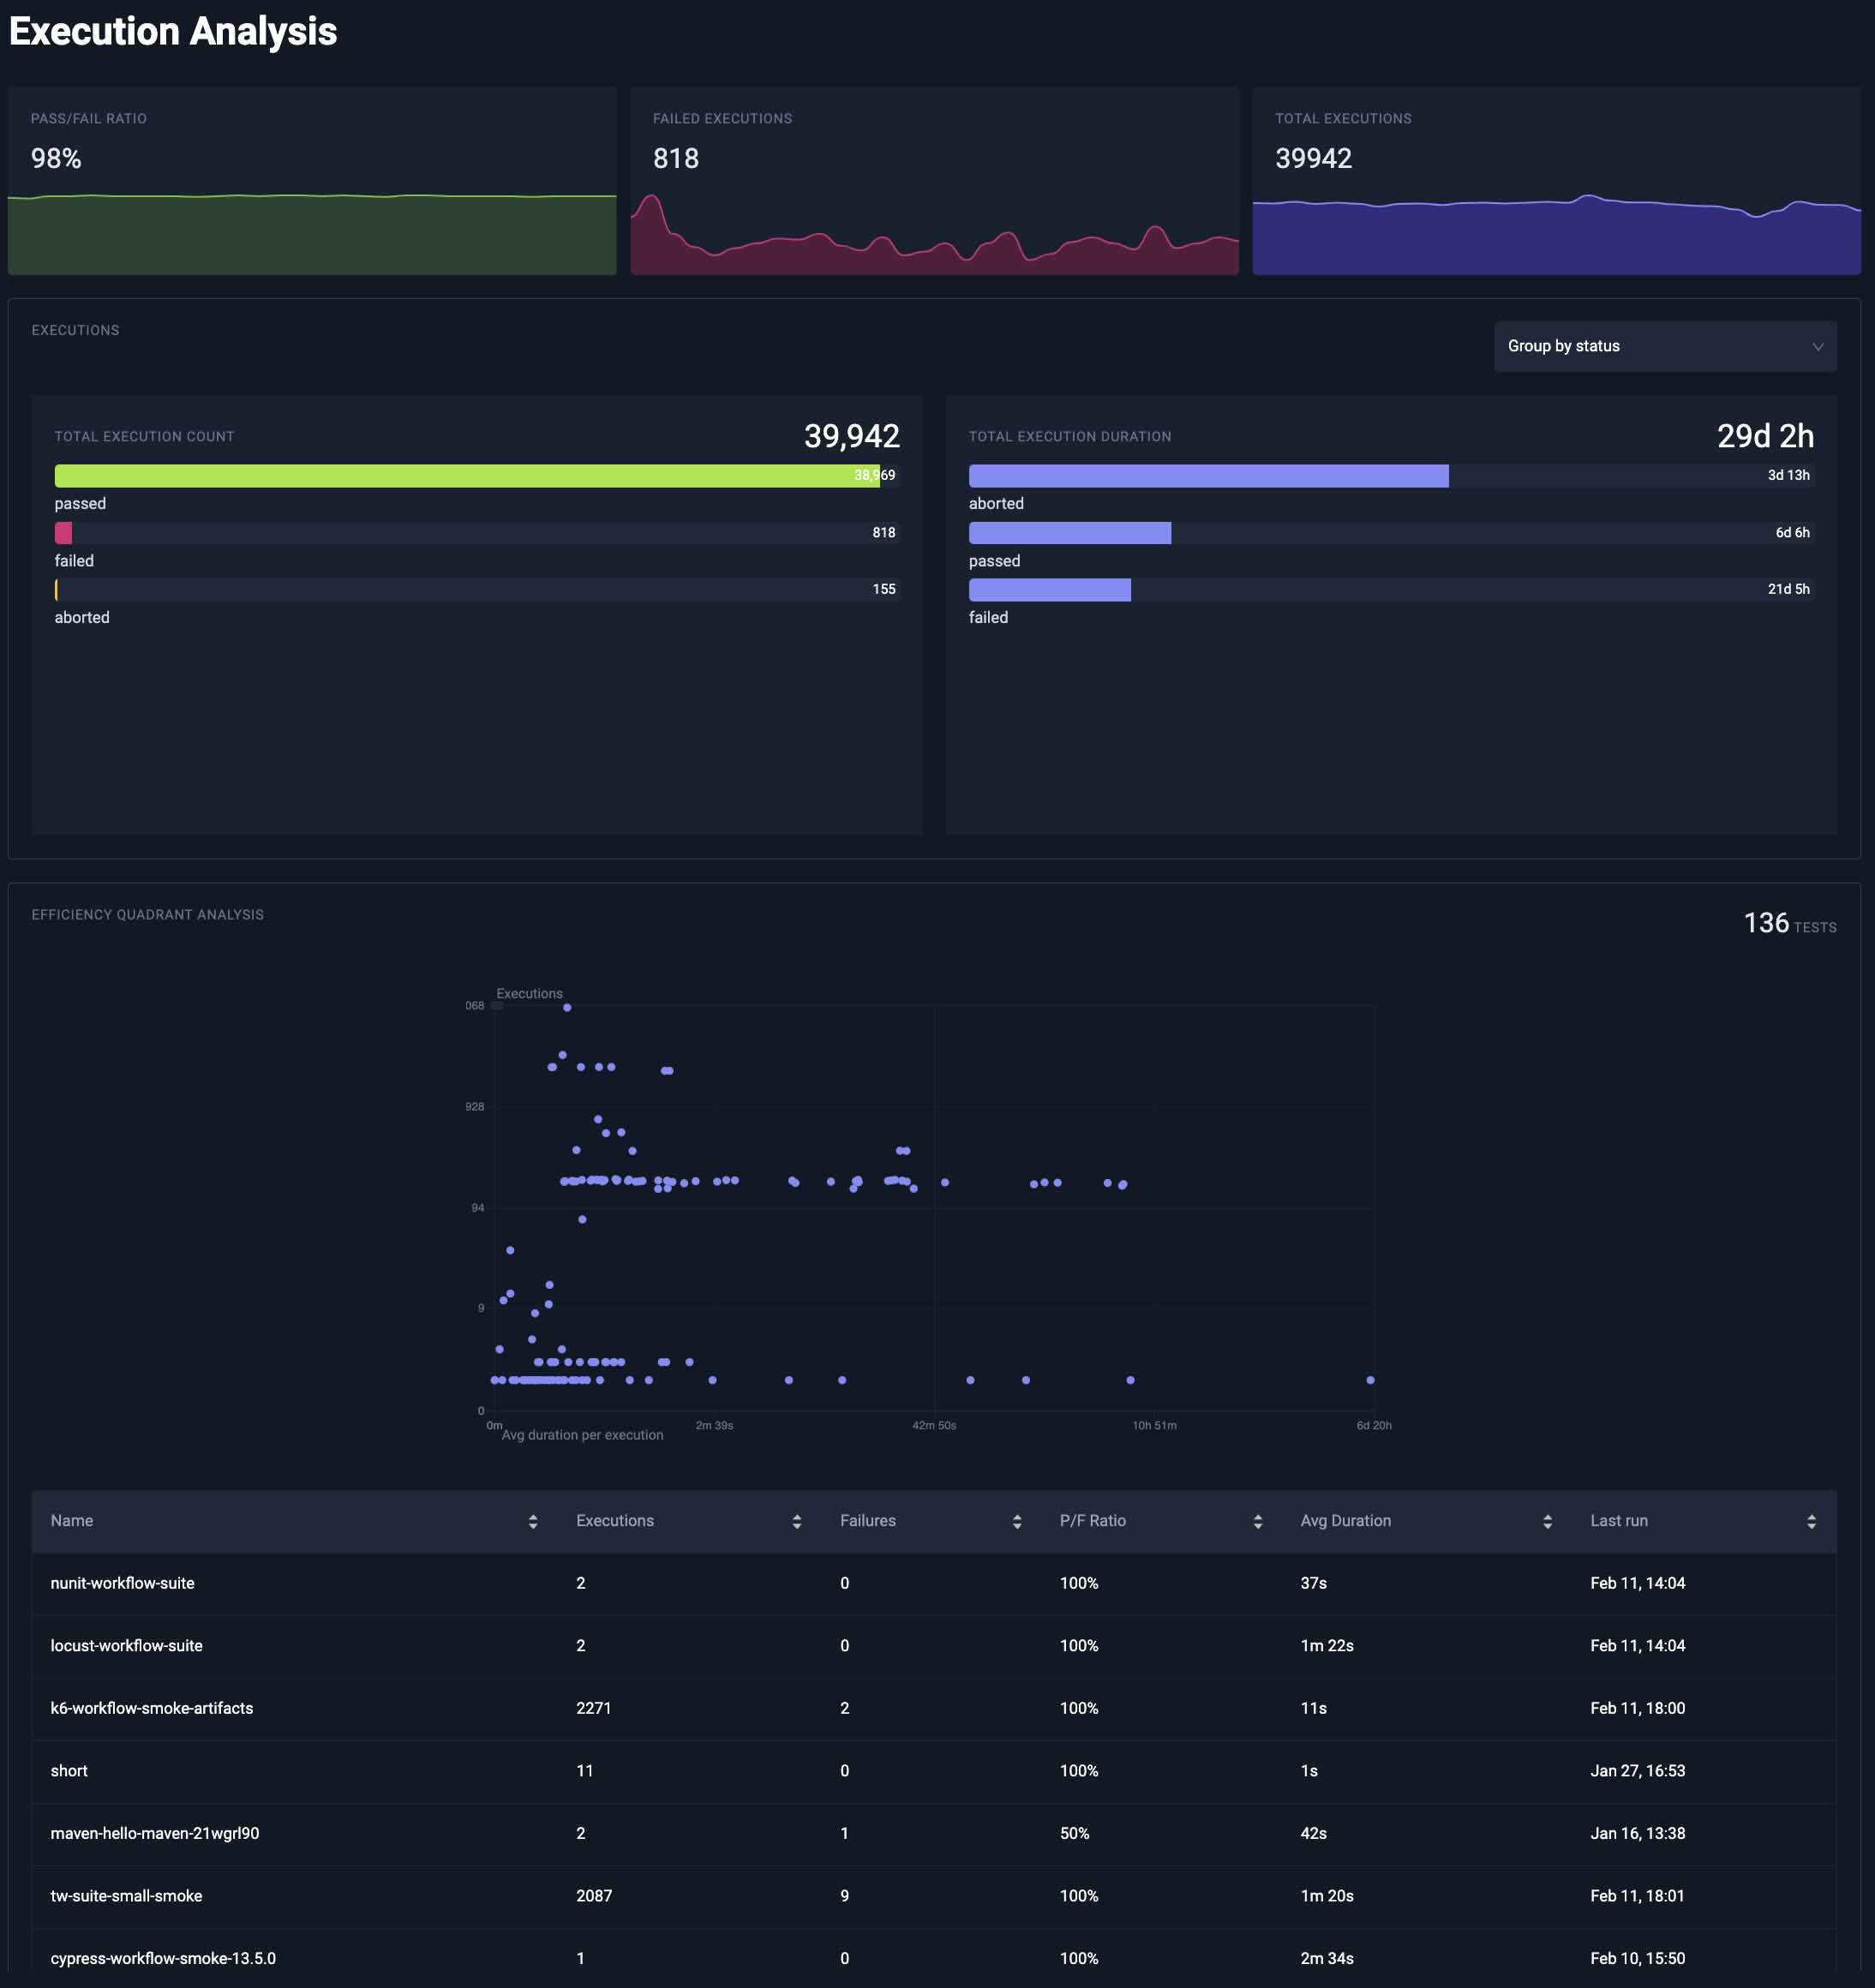Sort by Avg Duration via its sort icon
Screen dimensions: 1875x1988
tap(1548, 1520)
